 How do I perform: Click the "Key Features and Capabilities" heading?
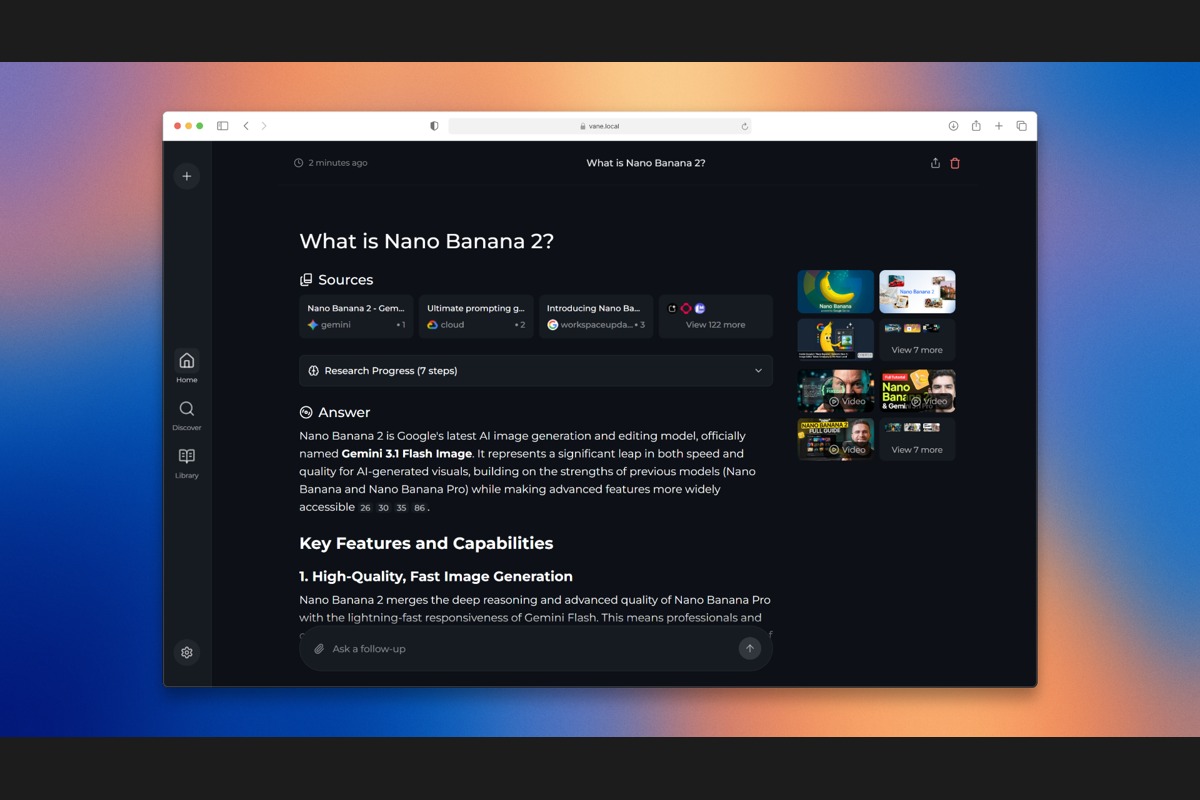click(426, 543)
